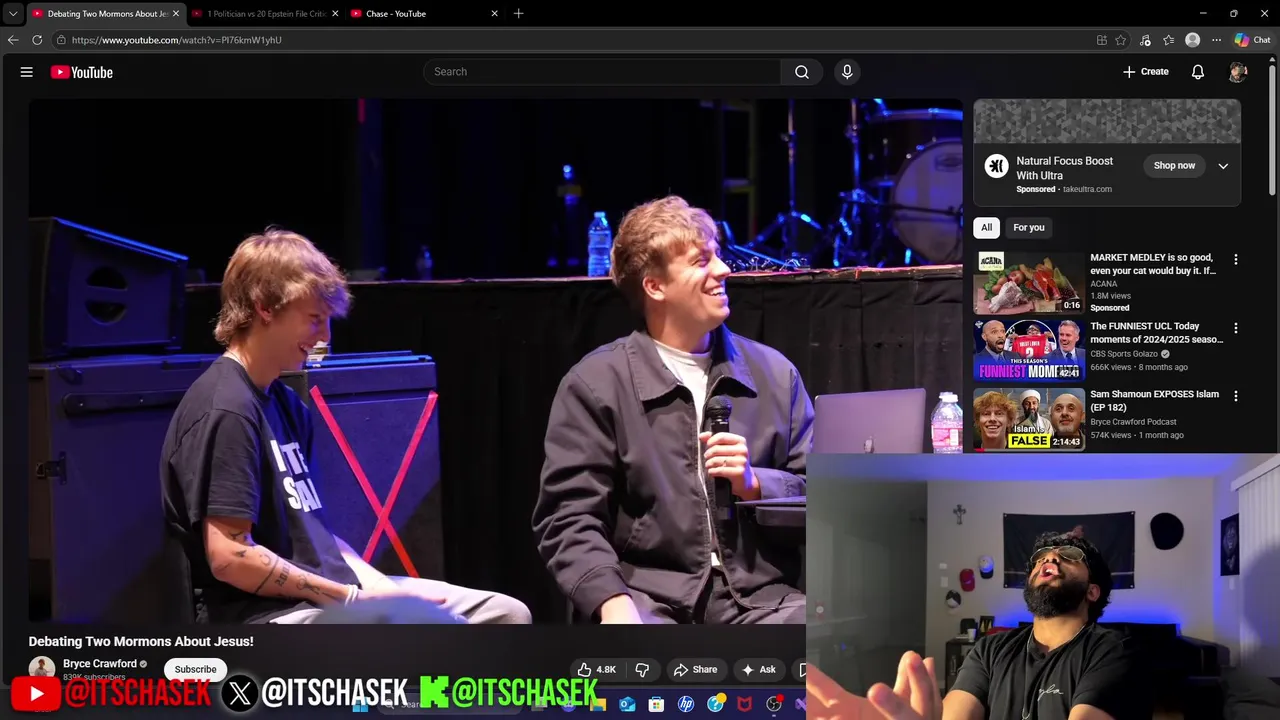
Task: Open the FUNNIEST UCL moments thumbnail
Action: point(1029,350)
